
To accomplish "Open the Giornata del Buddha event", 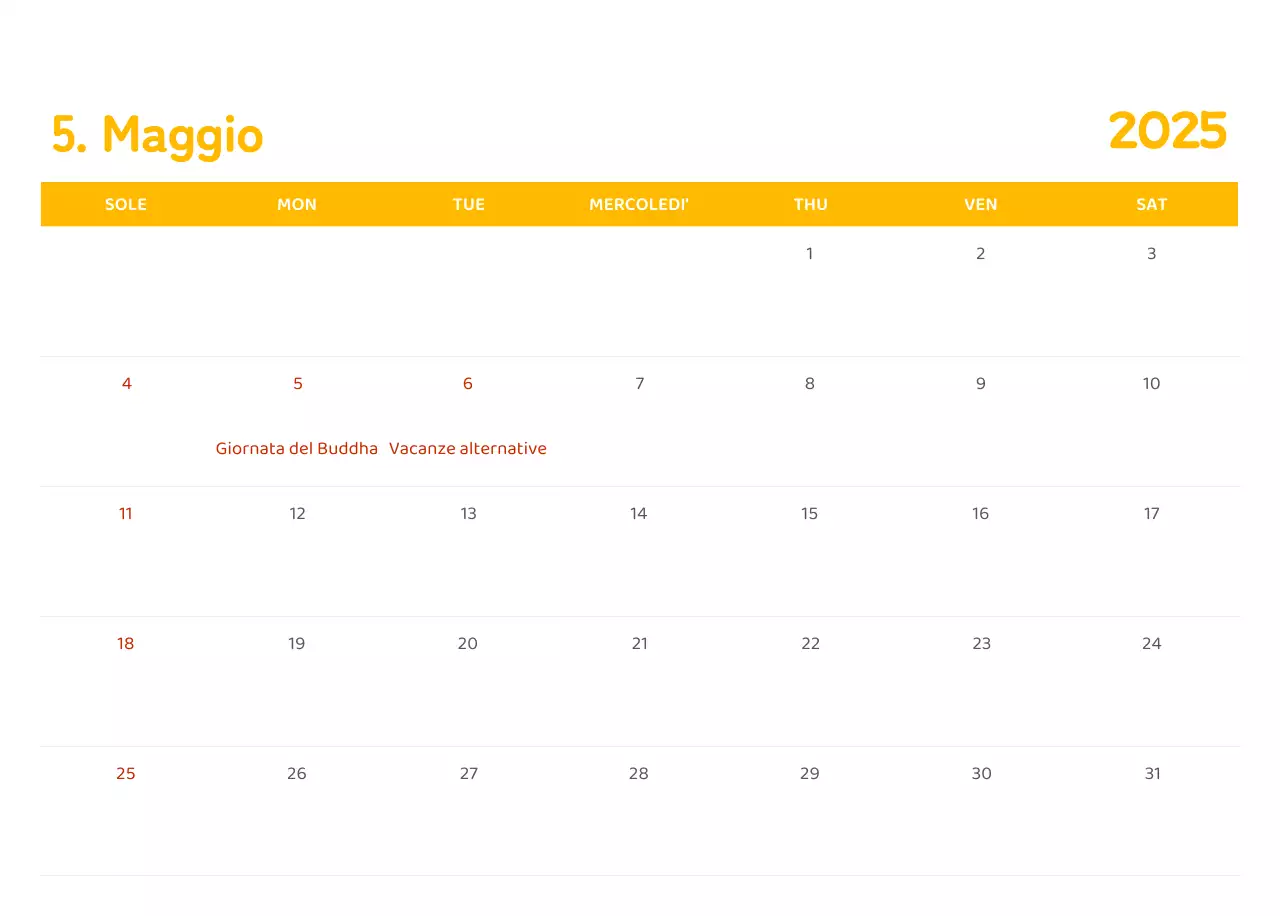I will [x=296, y=448].
